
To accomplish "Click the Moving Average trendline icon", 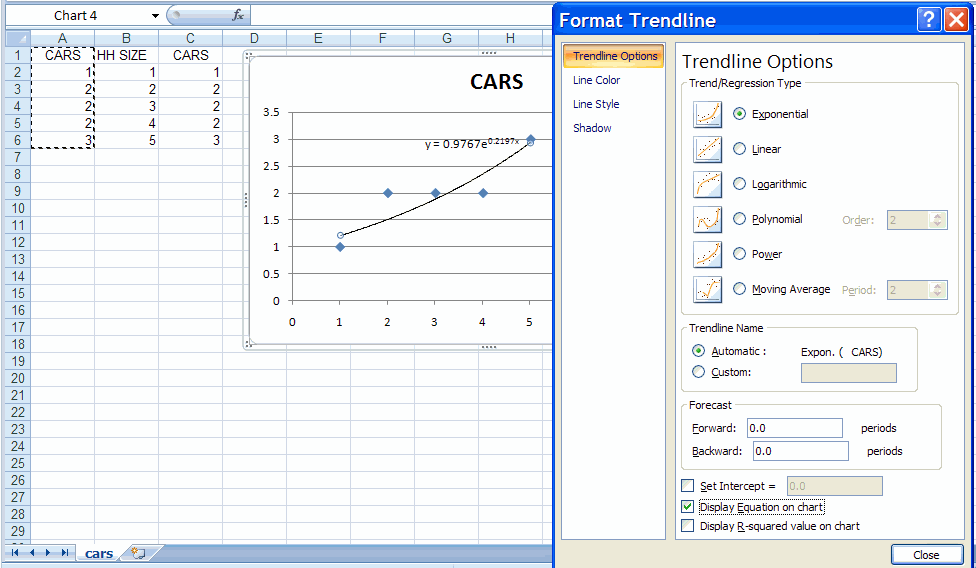I will tap(707, 290).
